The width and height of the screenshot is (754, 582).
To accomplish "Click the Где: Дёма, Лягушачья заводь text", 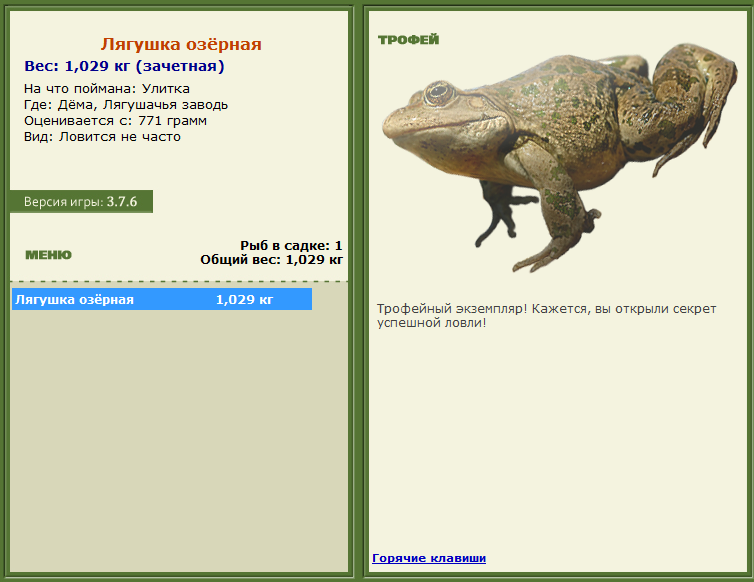I will coord(126,104).
